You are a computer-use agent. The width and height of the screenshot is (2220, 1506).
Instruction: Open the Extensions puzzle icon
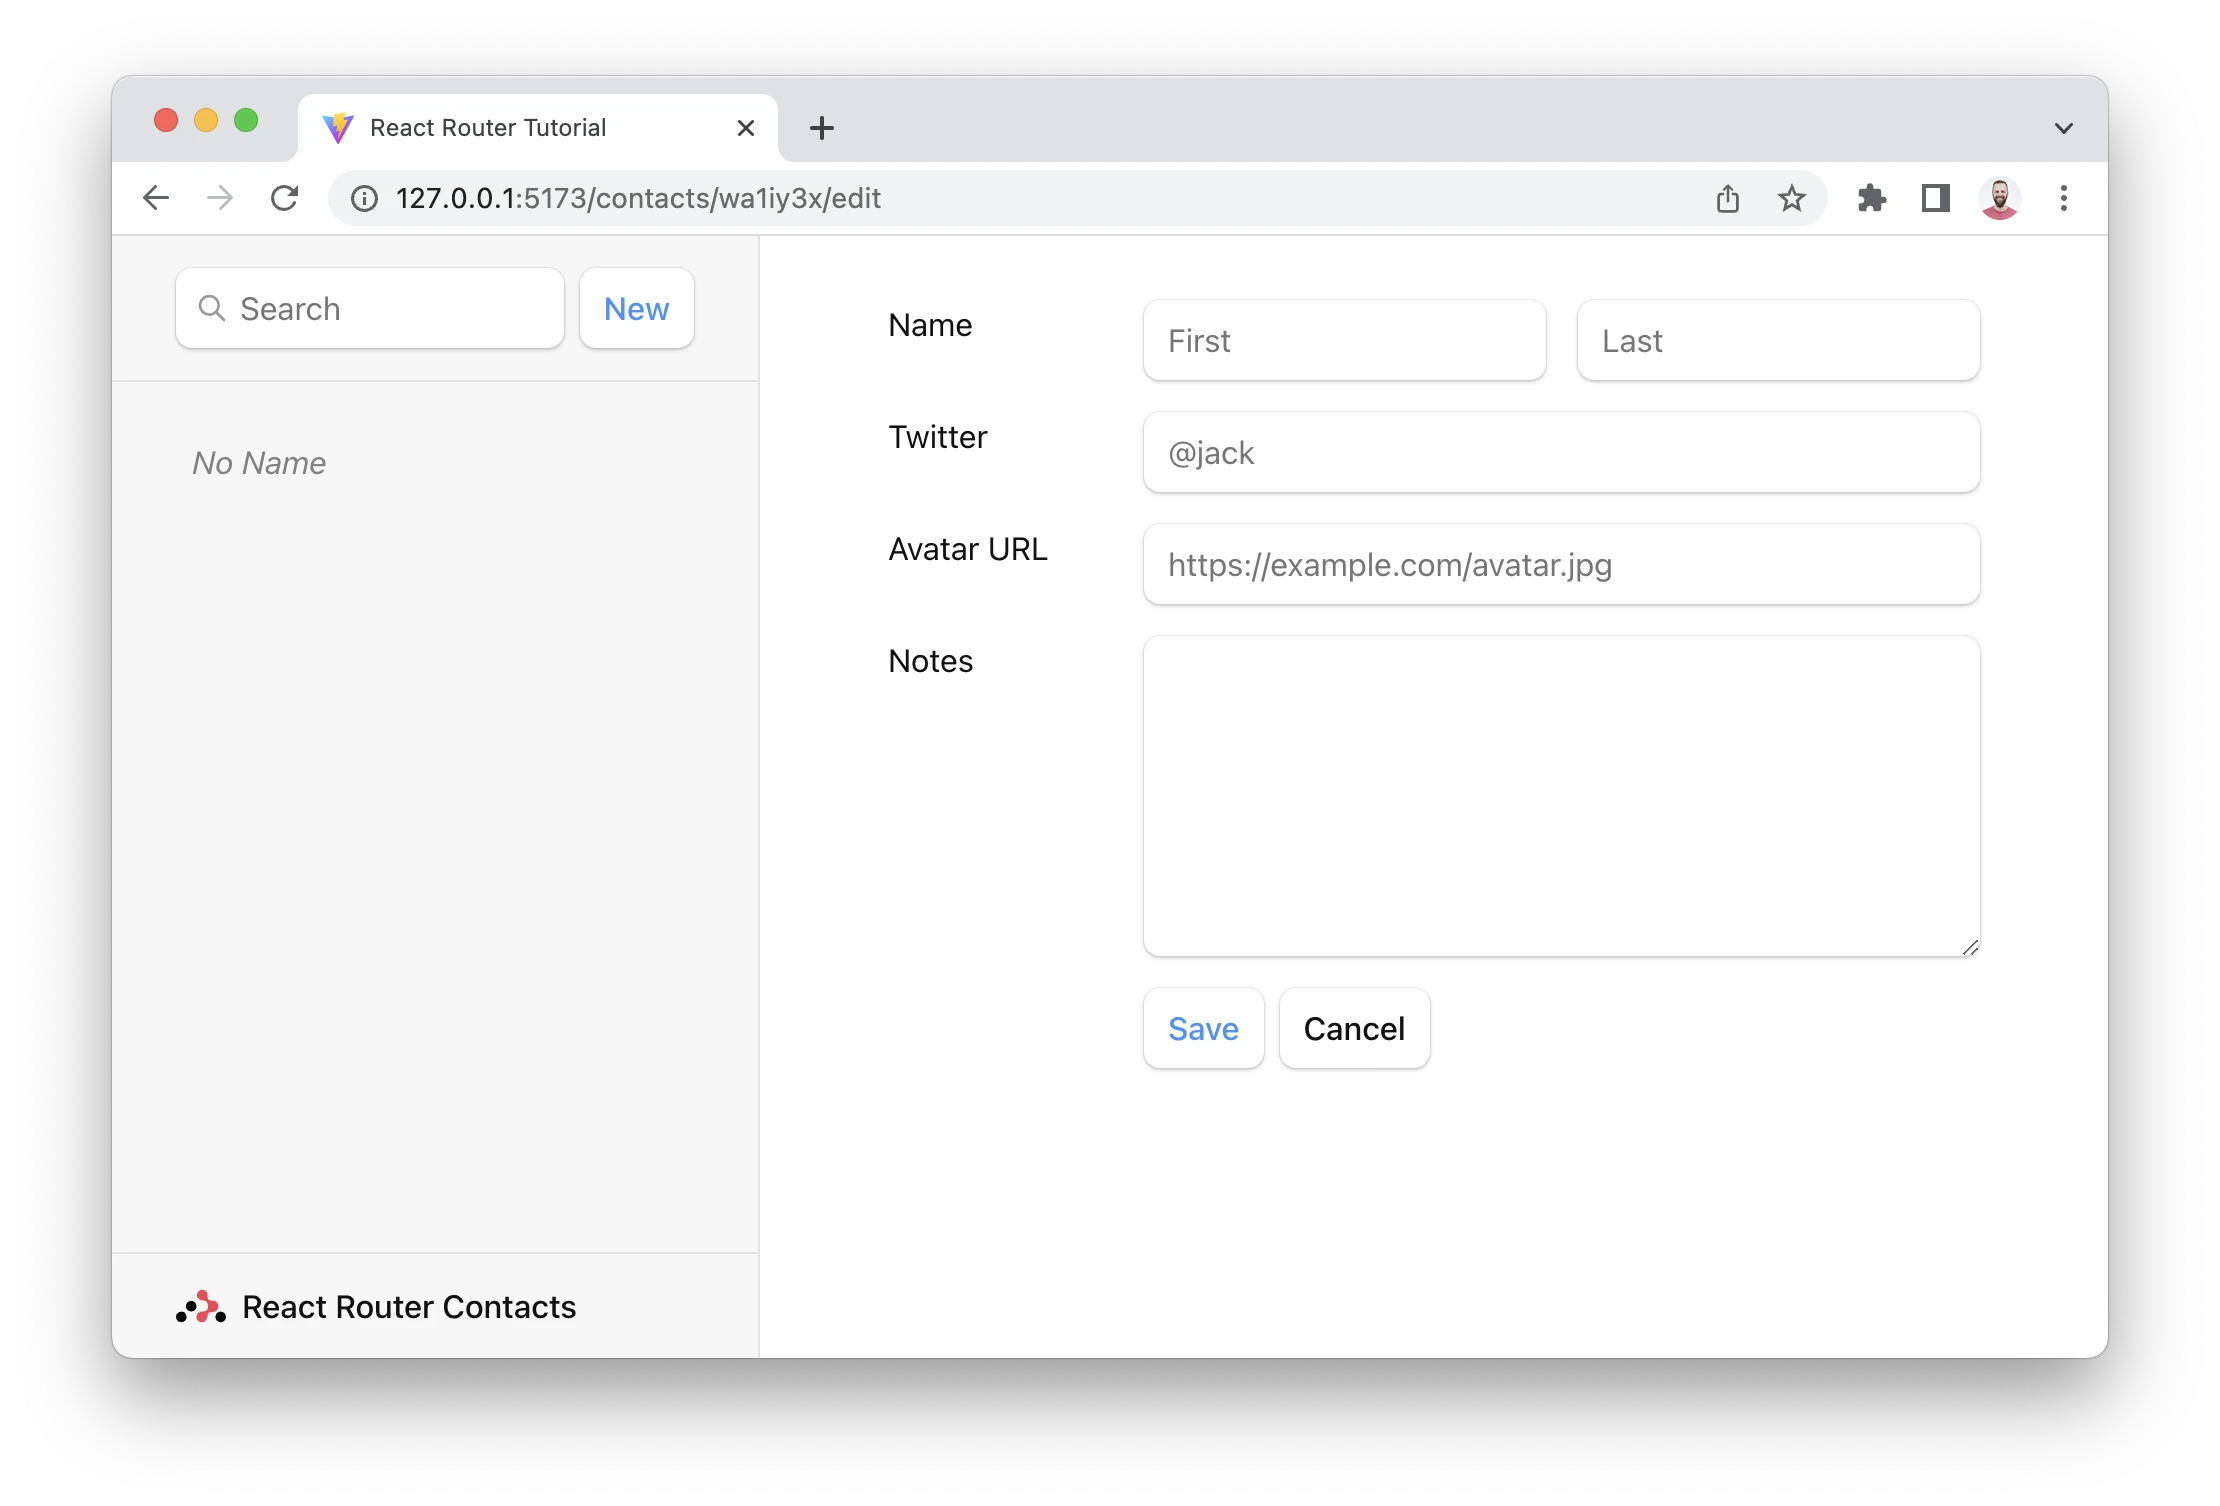click(1871, 198)
